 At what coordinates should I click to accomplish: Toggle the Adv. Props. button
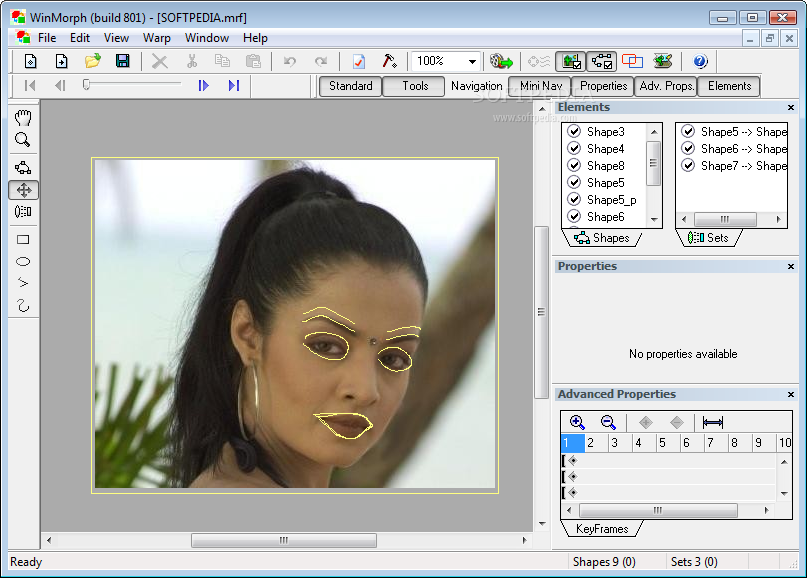666,86
